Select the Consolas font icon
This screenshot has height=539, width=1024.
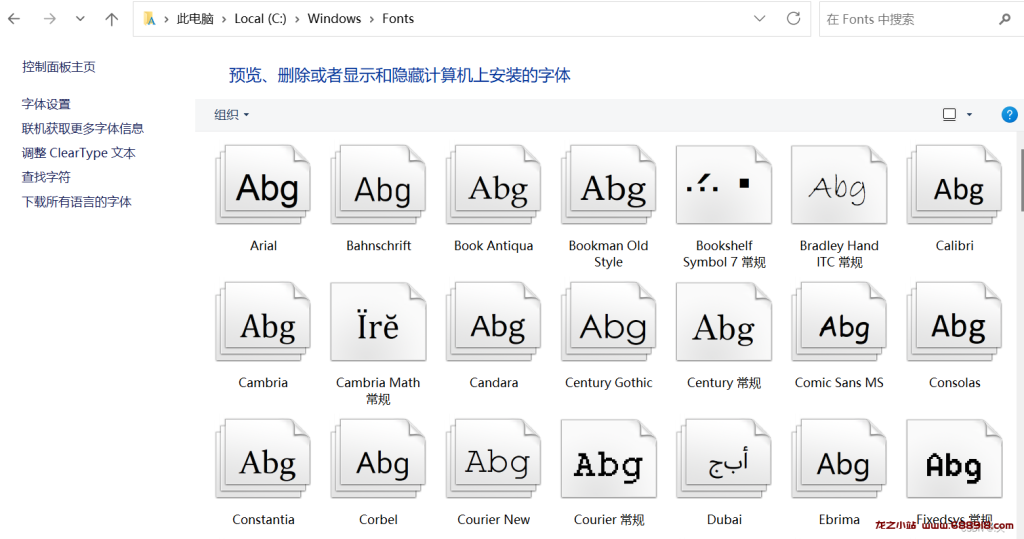(954, 322)
